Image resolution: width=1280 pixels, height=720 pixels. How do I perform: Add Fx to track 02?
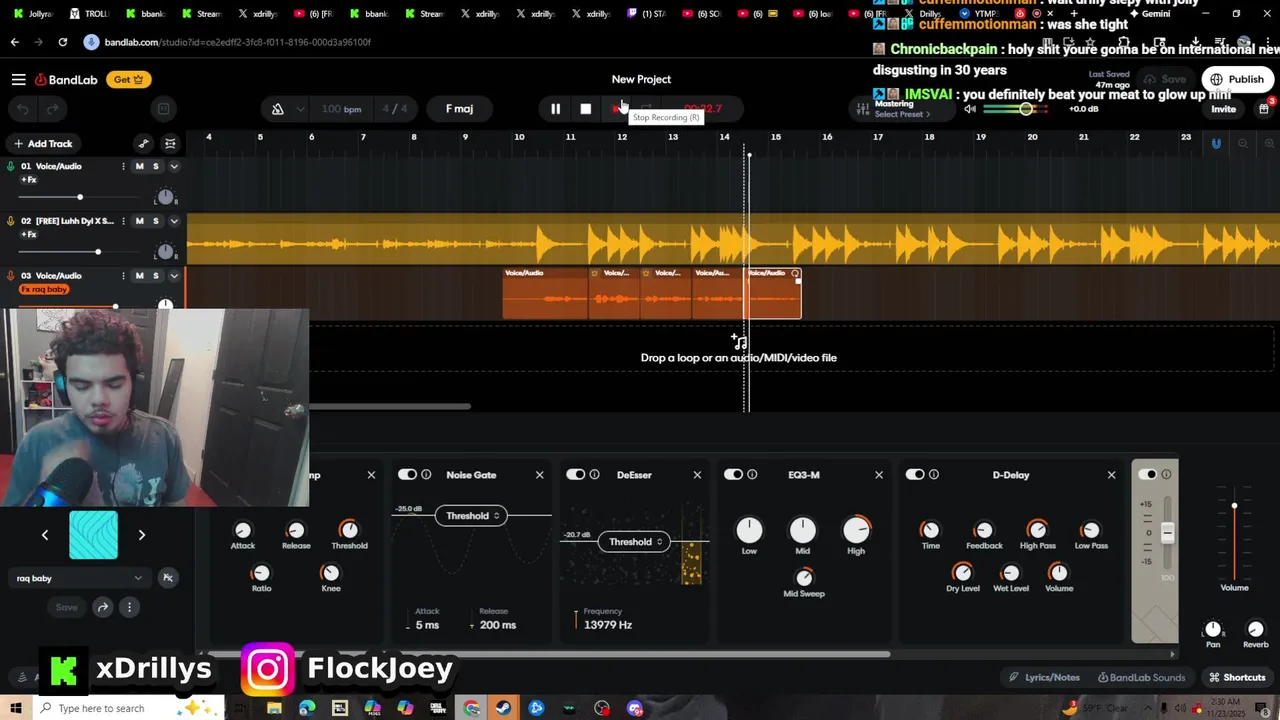click(29, 235)
